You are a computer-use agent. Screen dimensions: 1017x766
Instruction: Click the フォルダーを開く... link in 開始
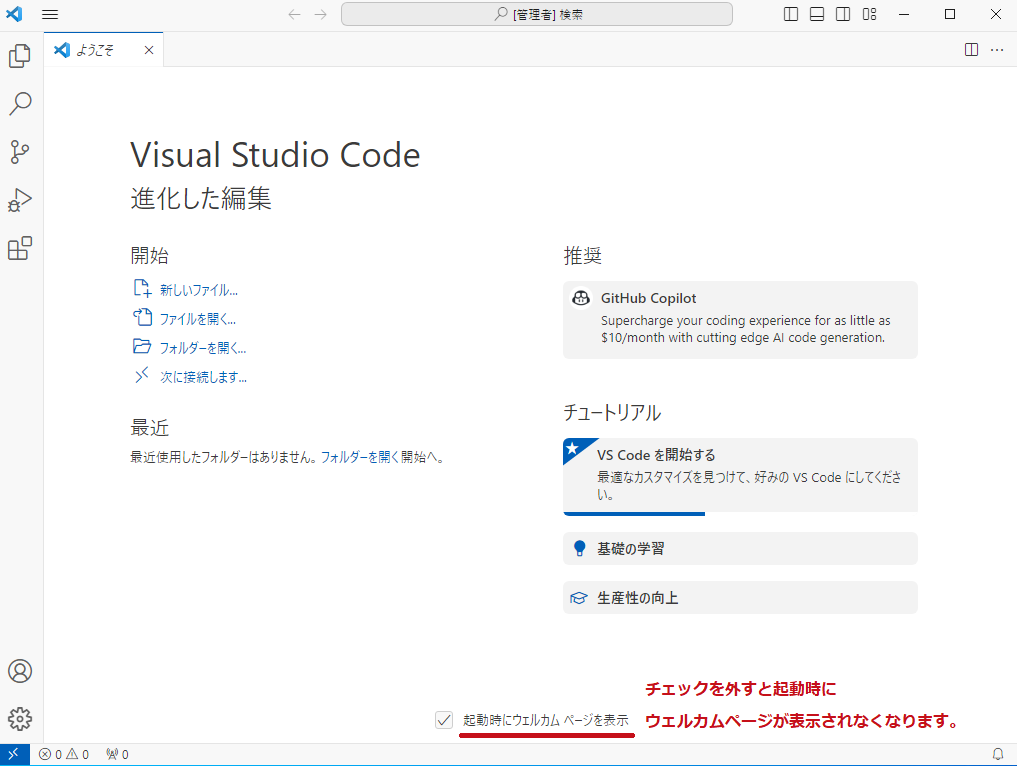coord(203,348)
